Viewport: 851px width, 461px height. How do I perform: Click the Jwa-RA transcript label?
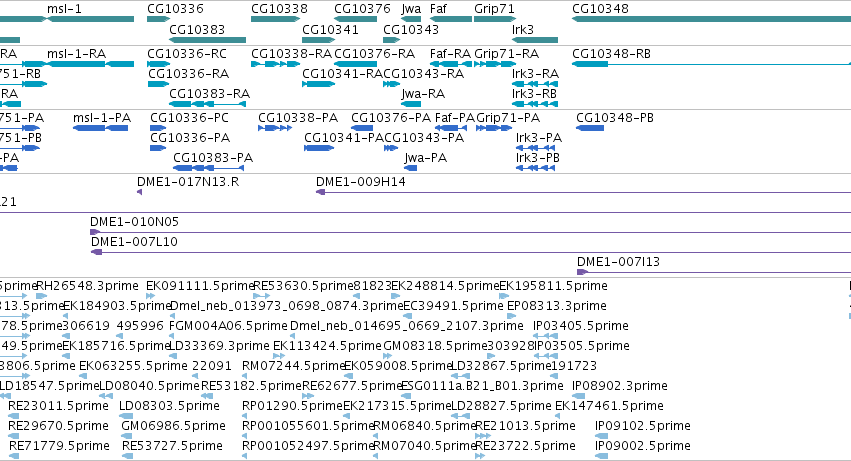(423, 94)
